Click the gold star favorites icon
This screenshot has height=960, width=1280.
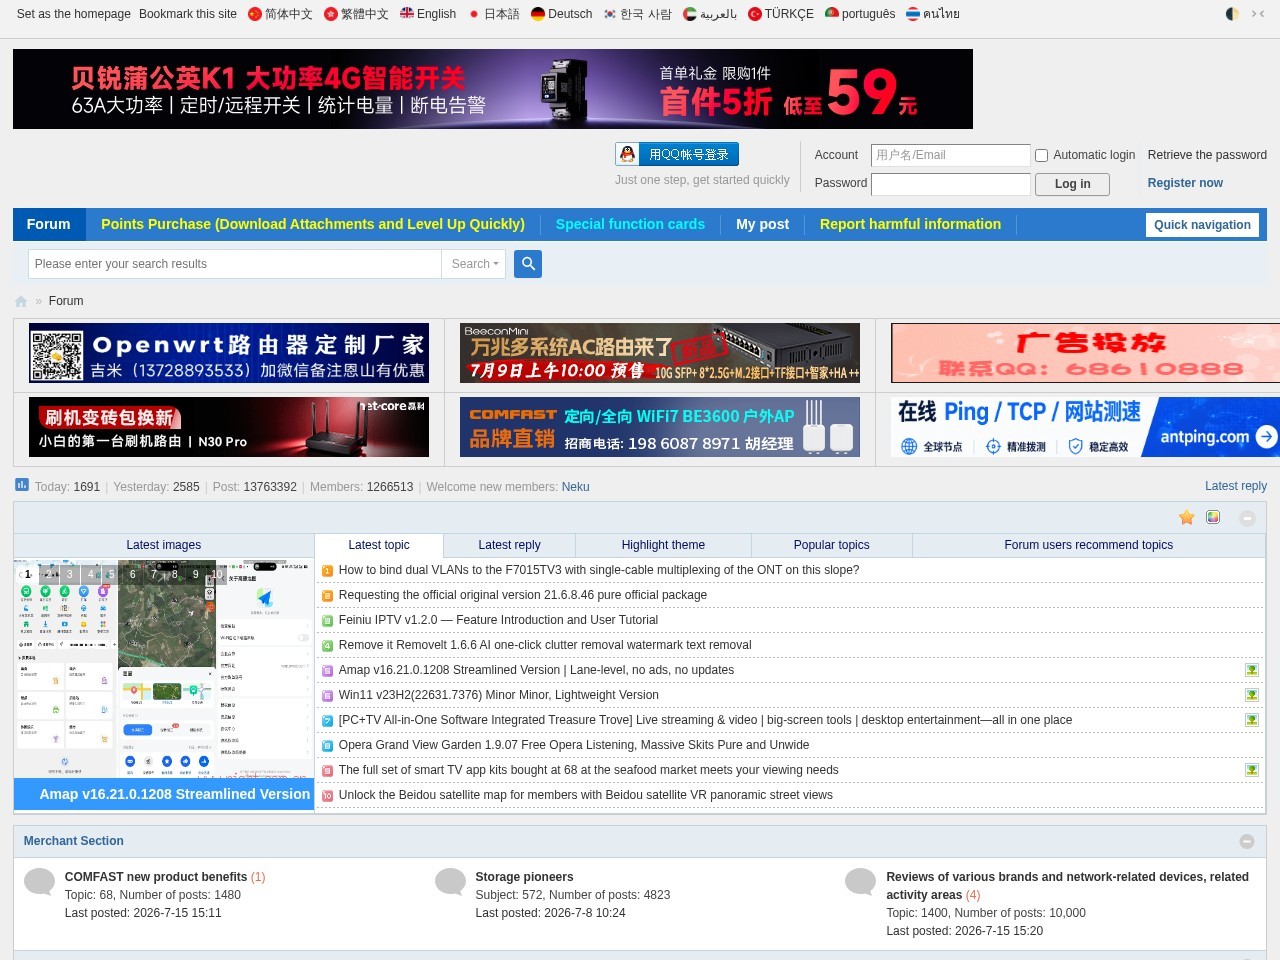1187,517
